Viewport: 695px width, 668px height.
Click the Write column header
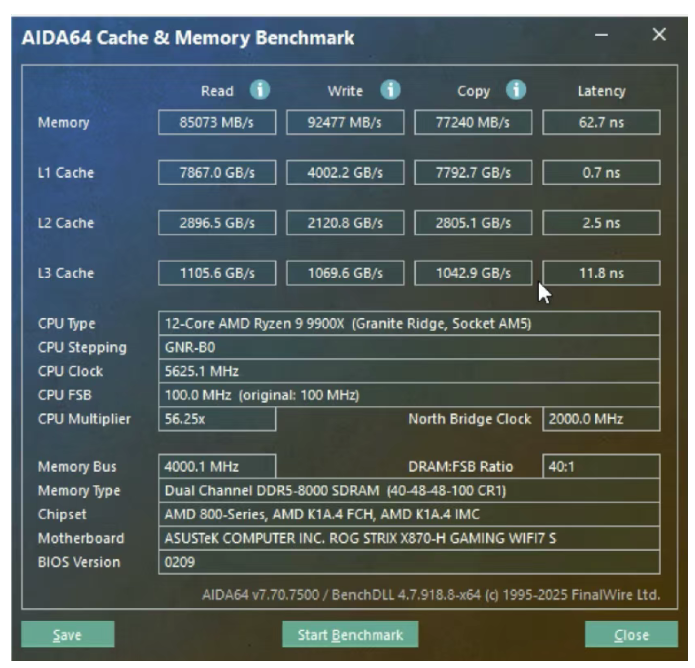pyautogui.click(x=345, y=91)
